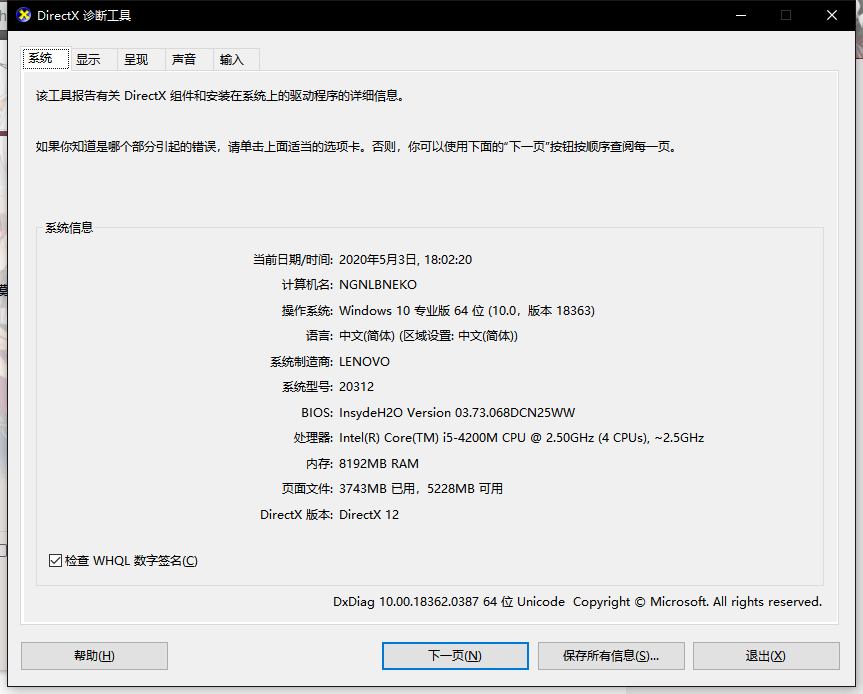This screenshot has width=863, height=694.
Task: Click the 退出(X) button
Action: [x=766, y=655]
